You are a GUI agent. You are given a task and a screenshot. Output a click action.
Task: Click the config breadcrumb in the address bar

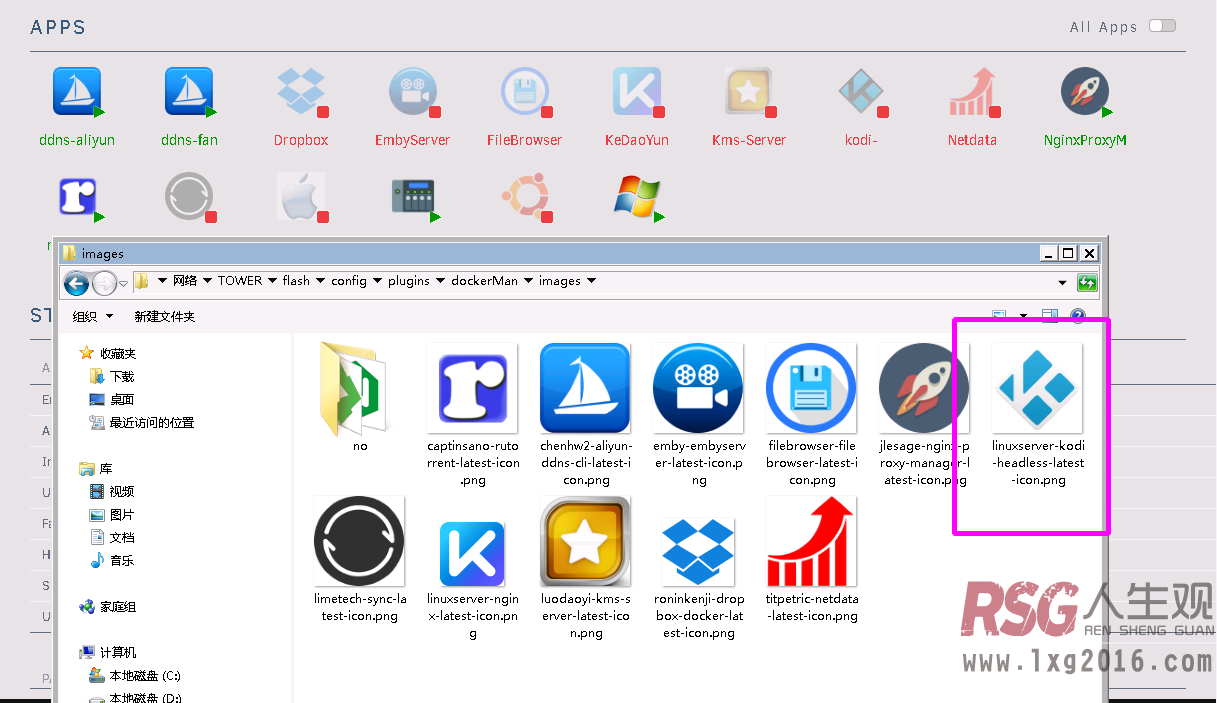pyautogui.click(x=349, y=281)
